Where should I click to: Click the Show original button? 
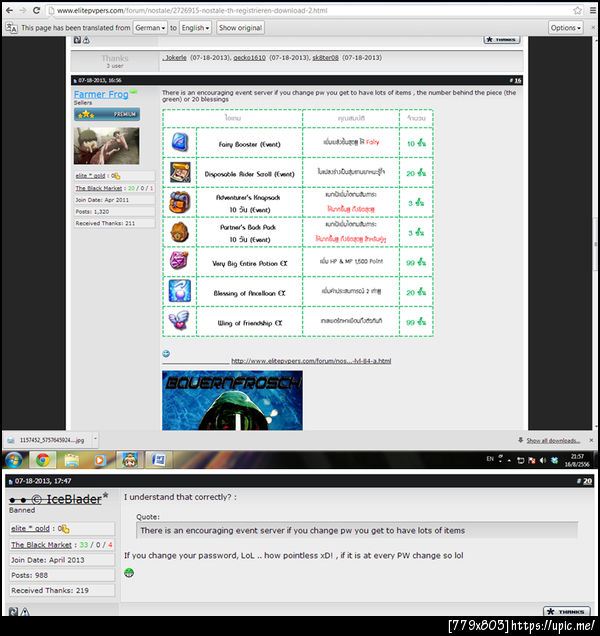tap(240, 28)
